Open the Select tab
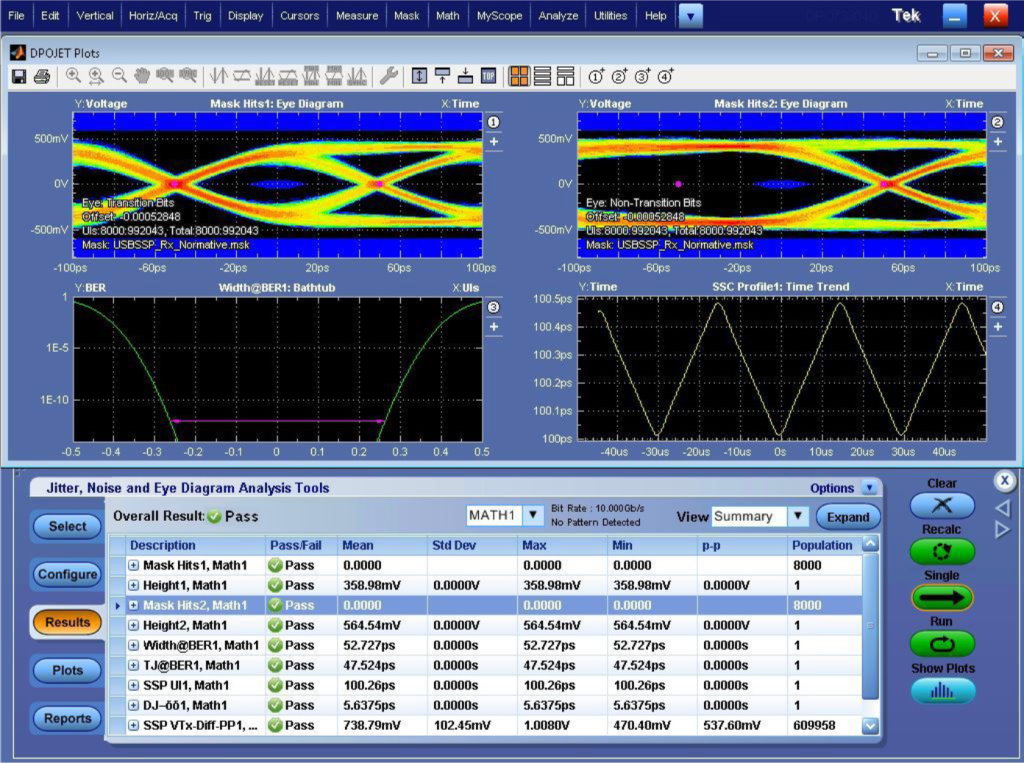 67,527
